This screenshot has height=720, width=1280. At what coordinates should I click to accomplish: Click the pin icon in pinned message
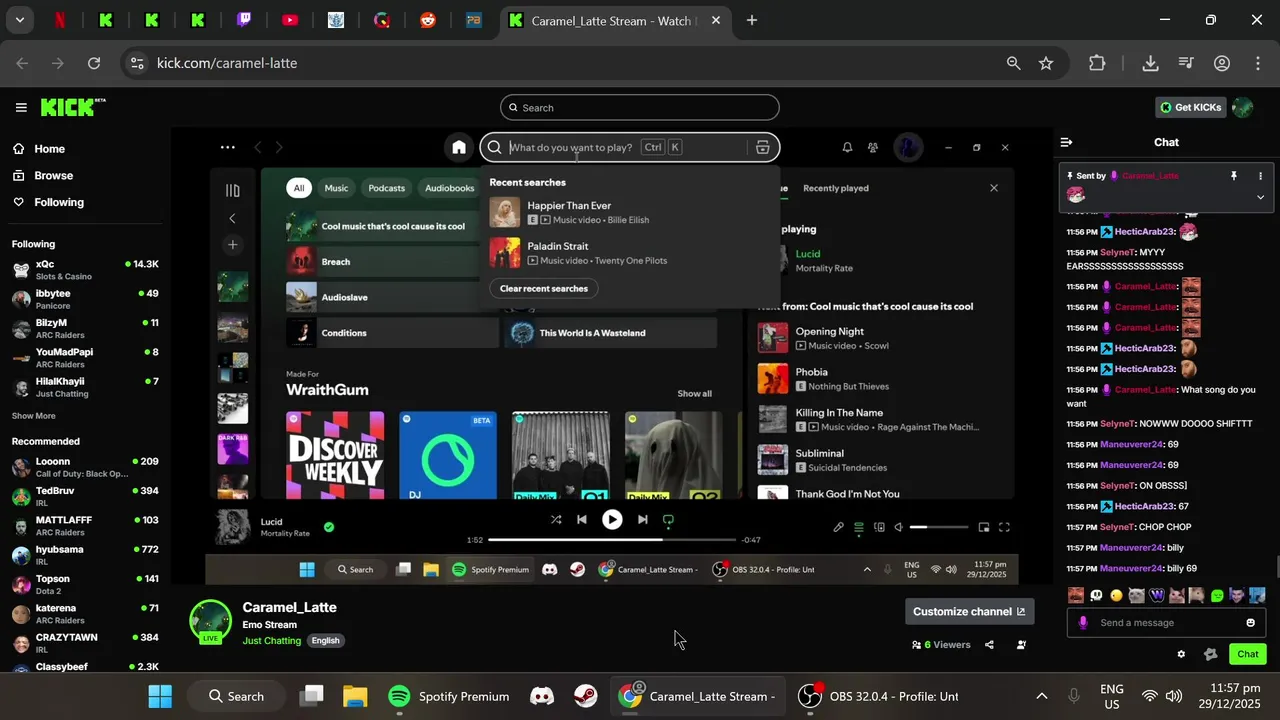coord(1233,176)
